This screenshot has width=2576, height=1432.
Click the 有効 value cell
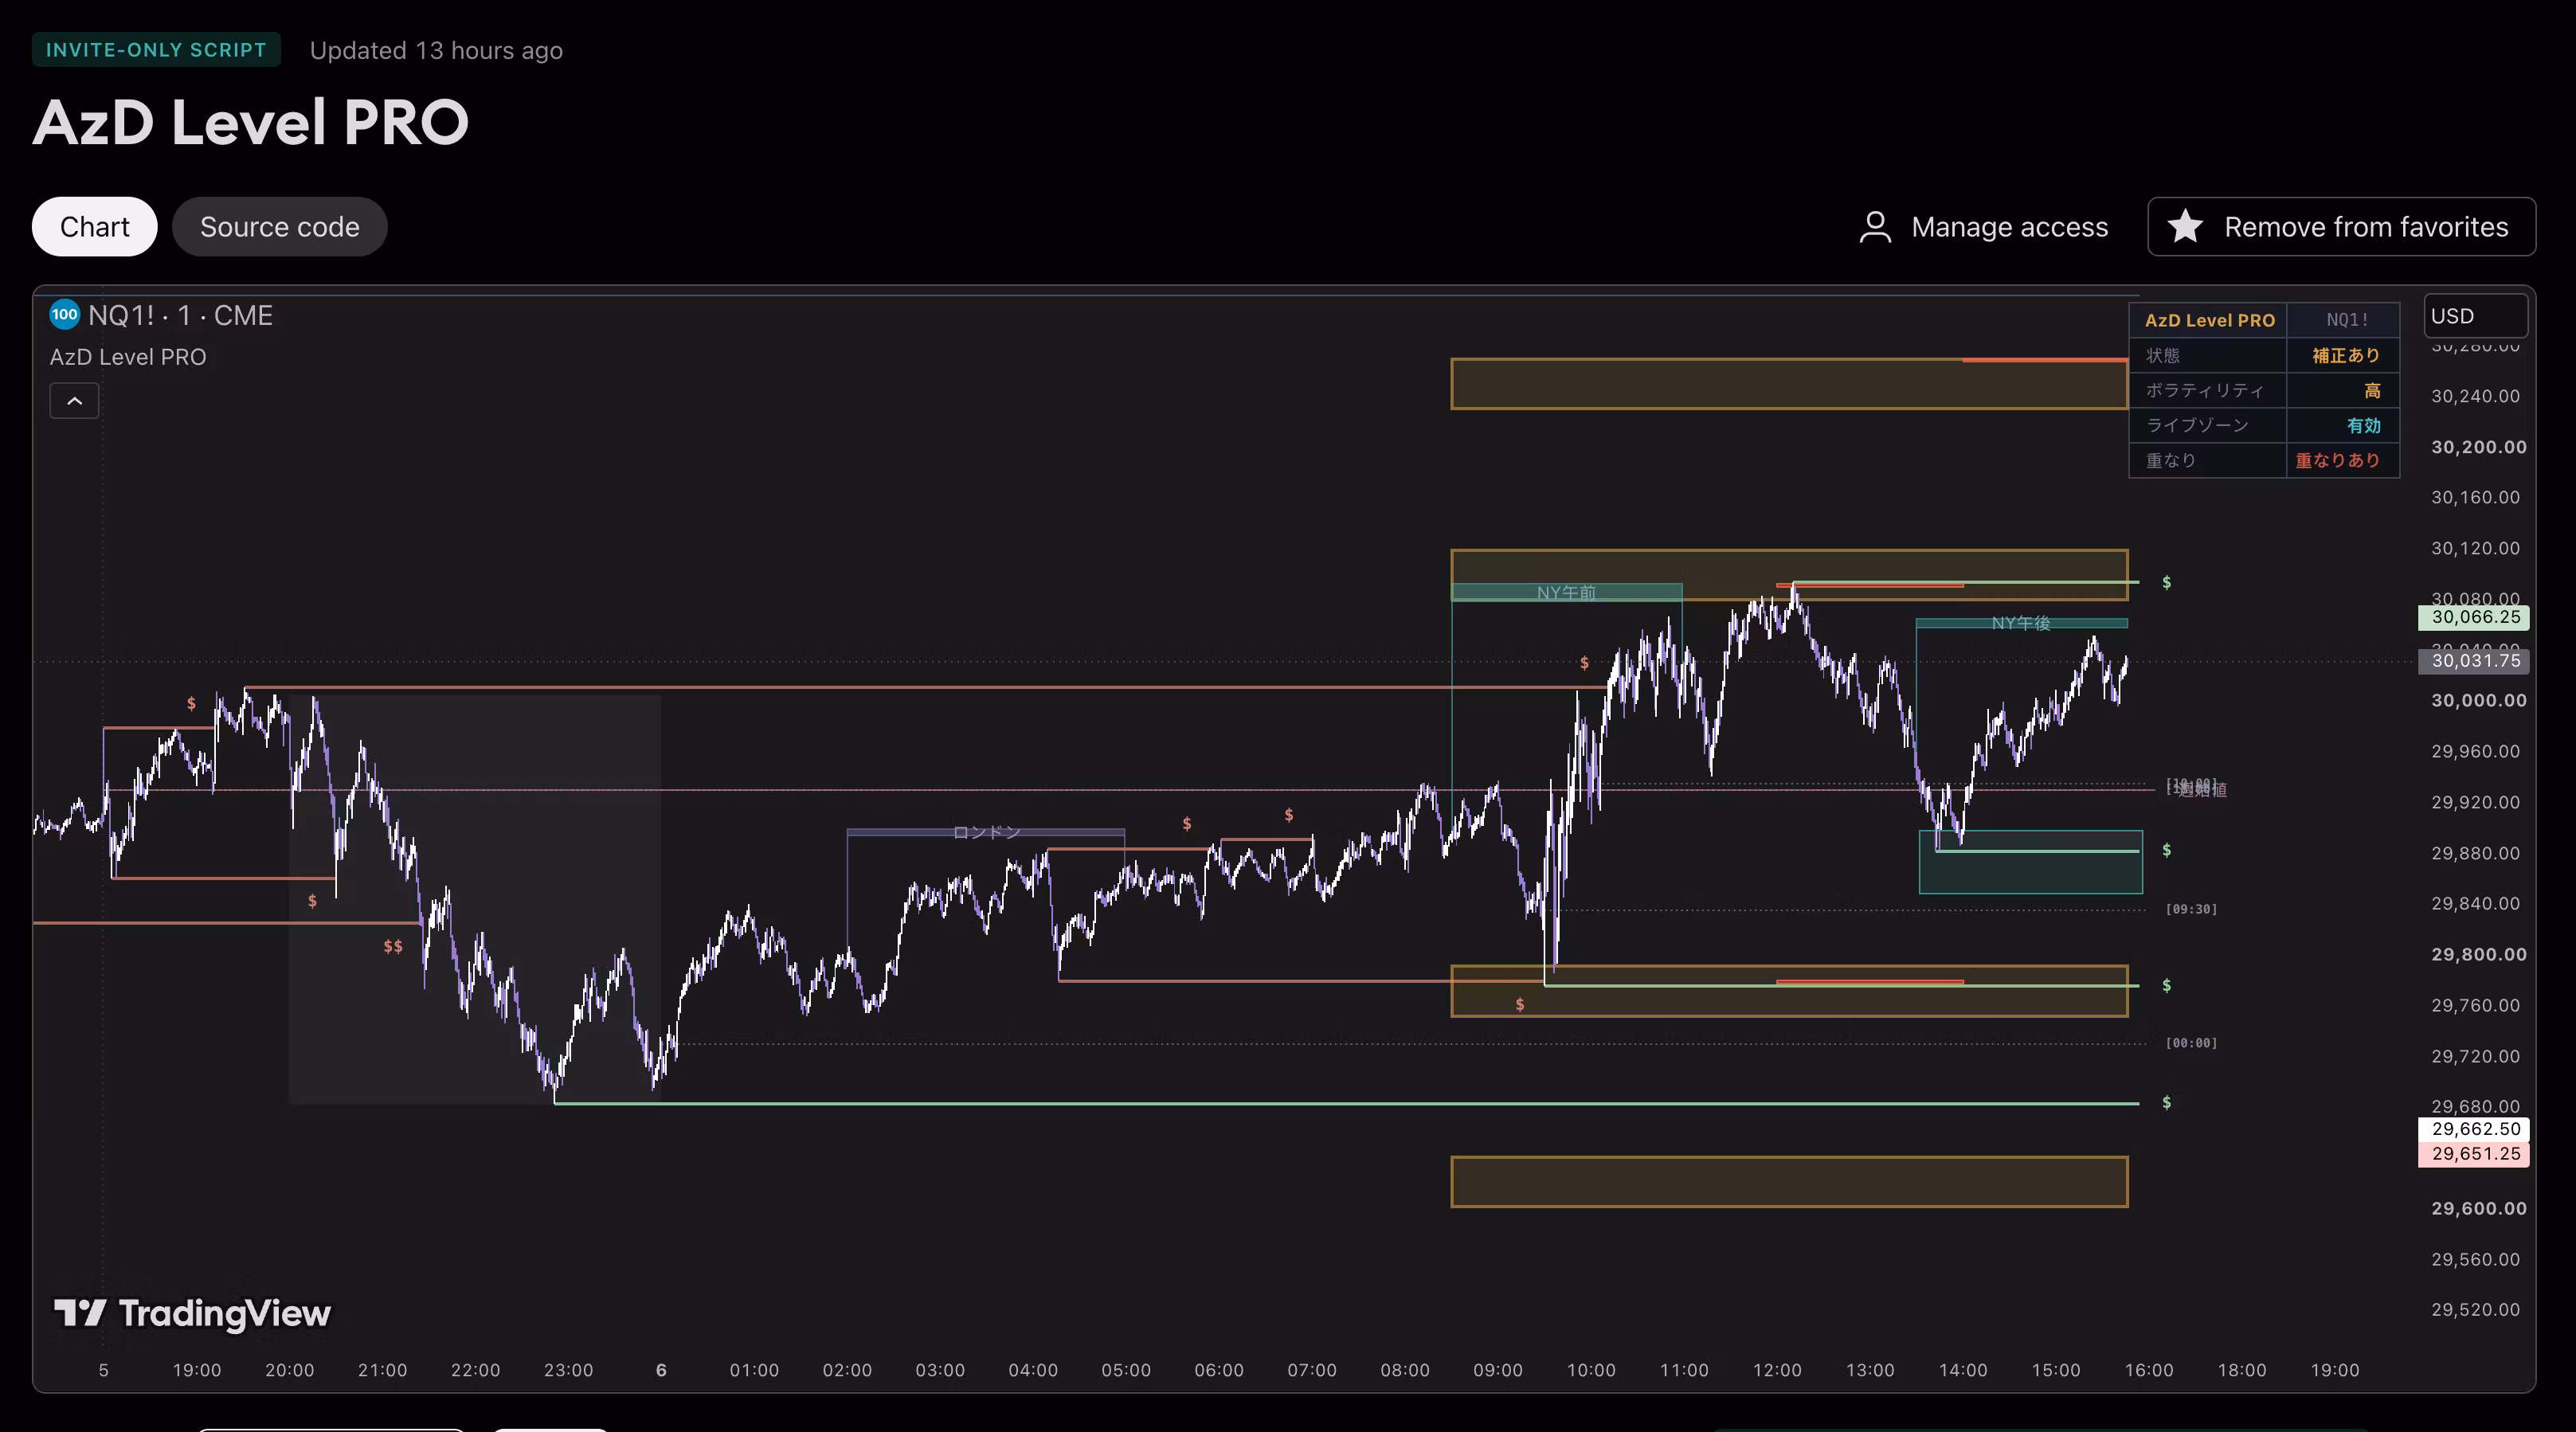(2344, 425)
